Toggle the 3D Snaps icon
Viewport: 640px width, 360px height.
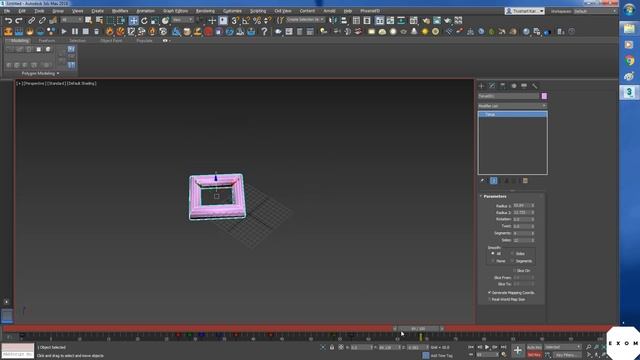click(x=235, y=20)
